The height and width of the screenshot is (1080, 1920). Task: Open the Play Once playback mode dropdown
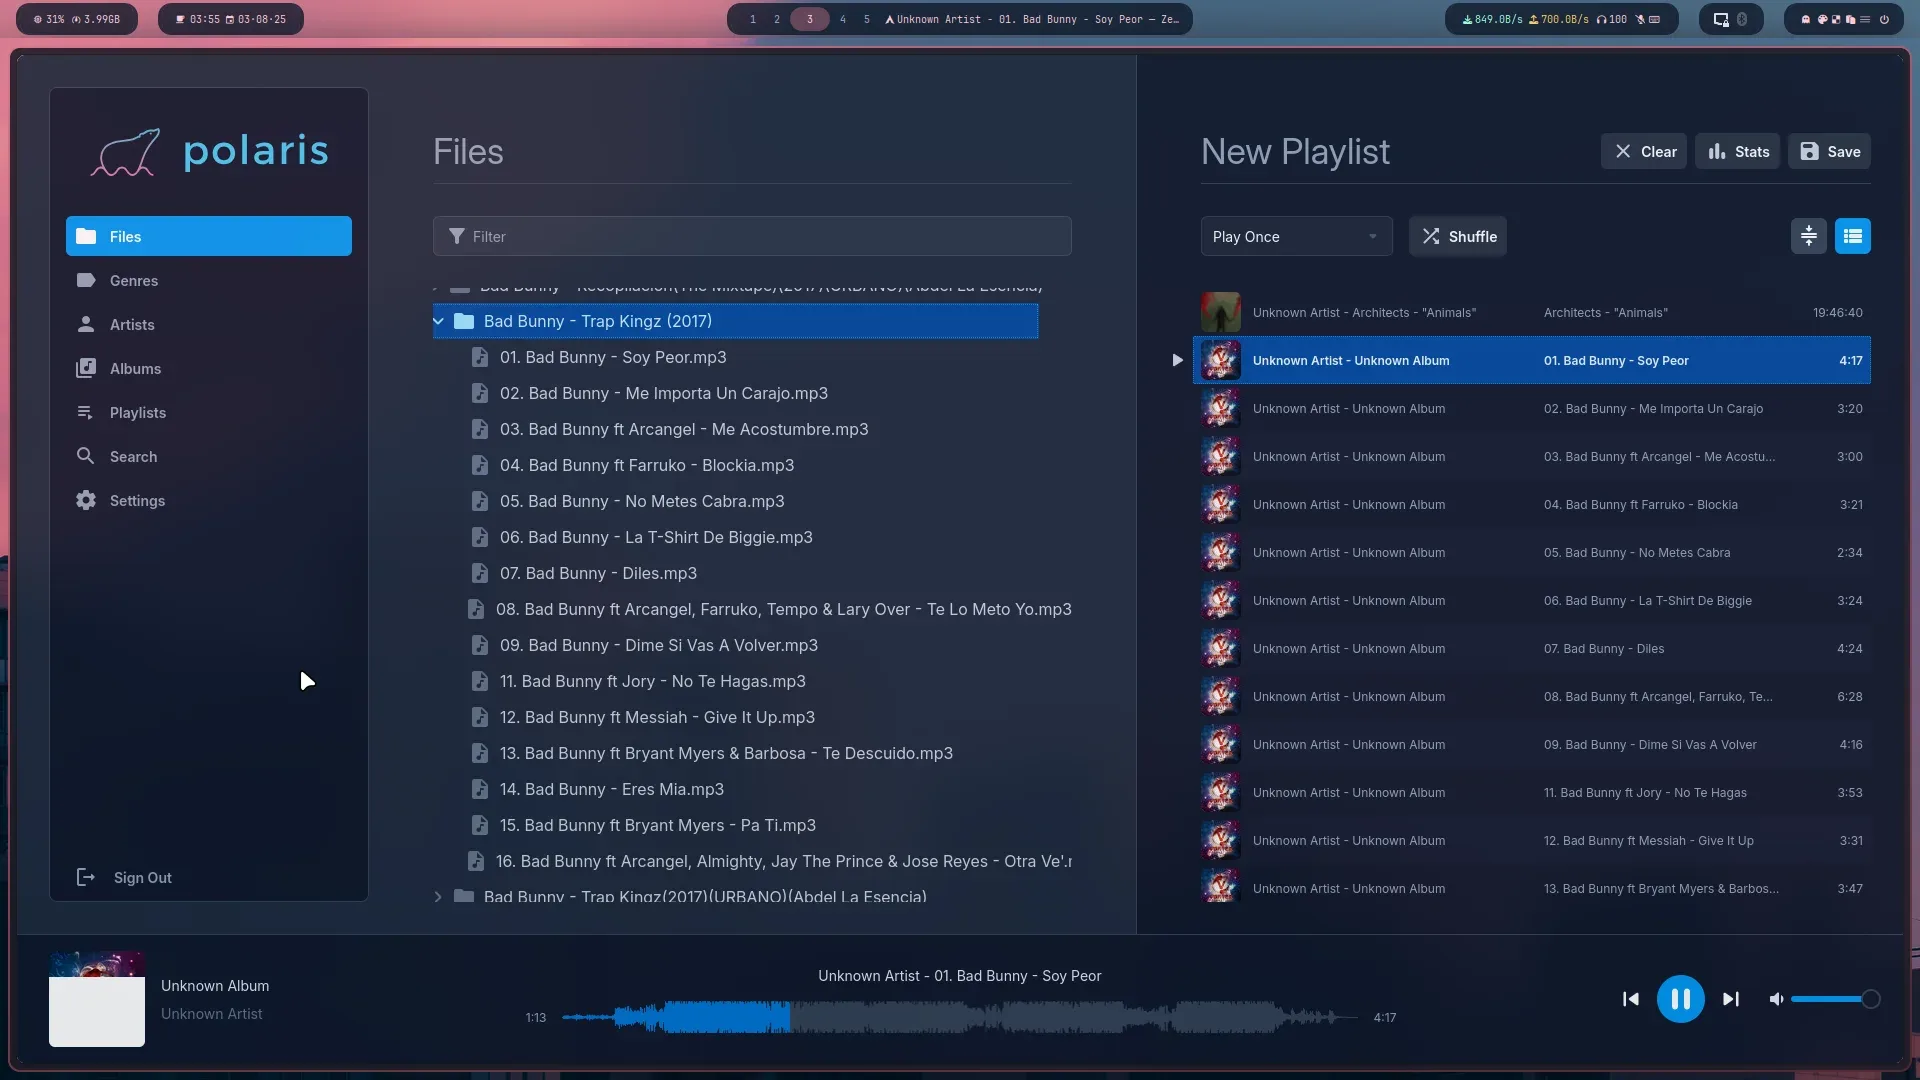pyautogui.click(x=1296, y=236)
